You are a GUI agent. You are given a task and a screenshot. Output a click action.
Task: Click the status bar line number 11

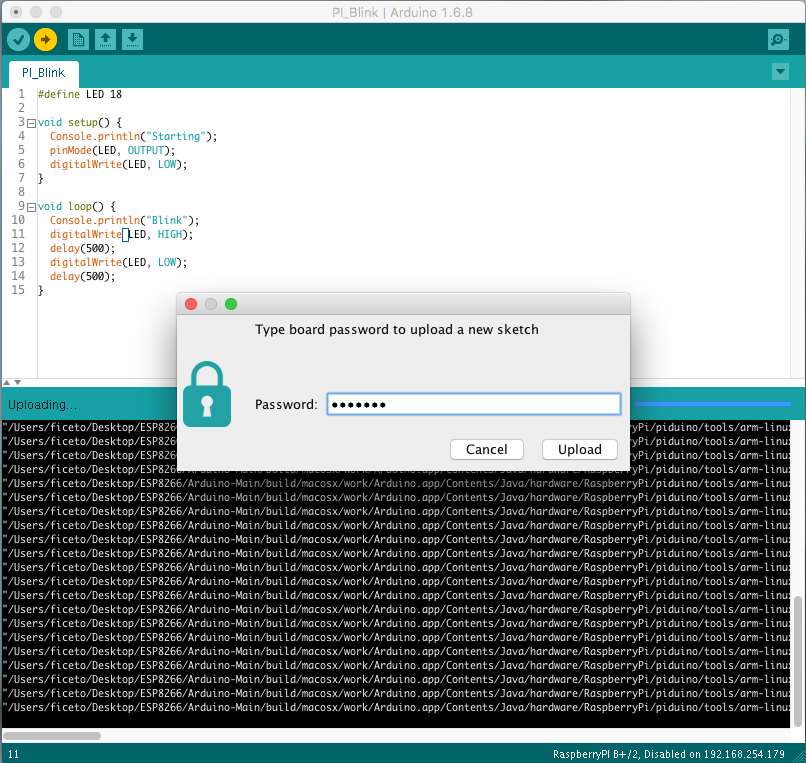(13, 754)
